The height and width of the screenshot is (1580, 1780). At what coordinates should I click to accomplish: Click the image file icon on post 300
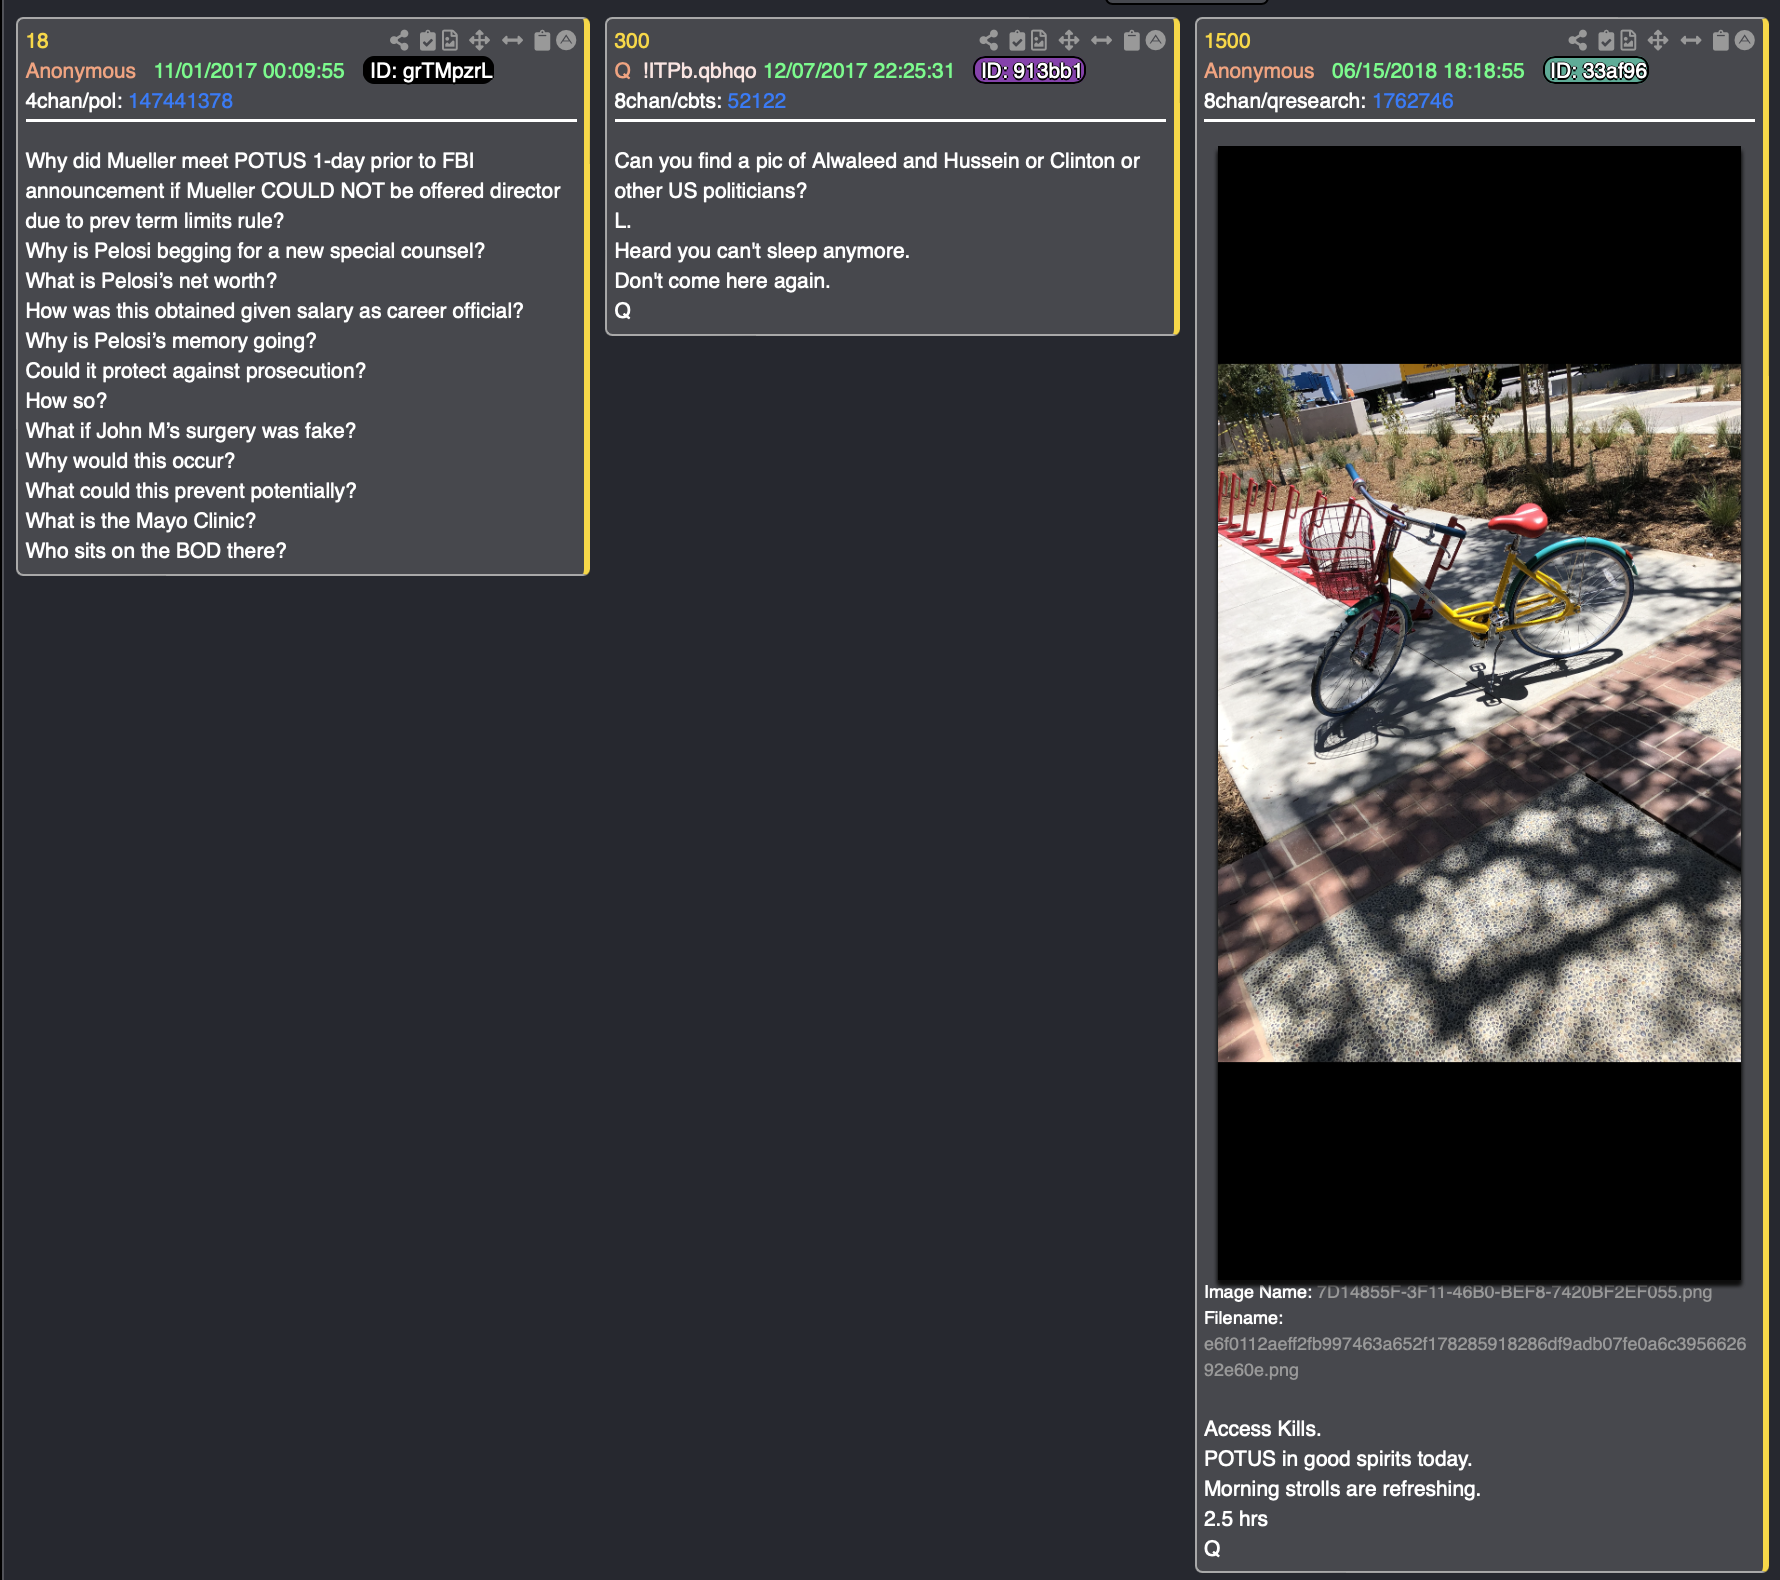pyautogui.click(x=1039, y=40)
